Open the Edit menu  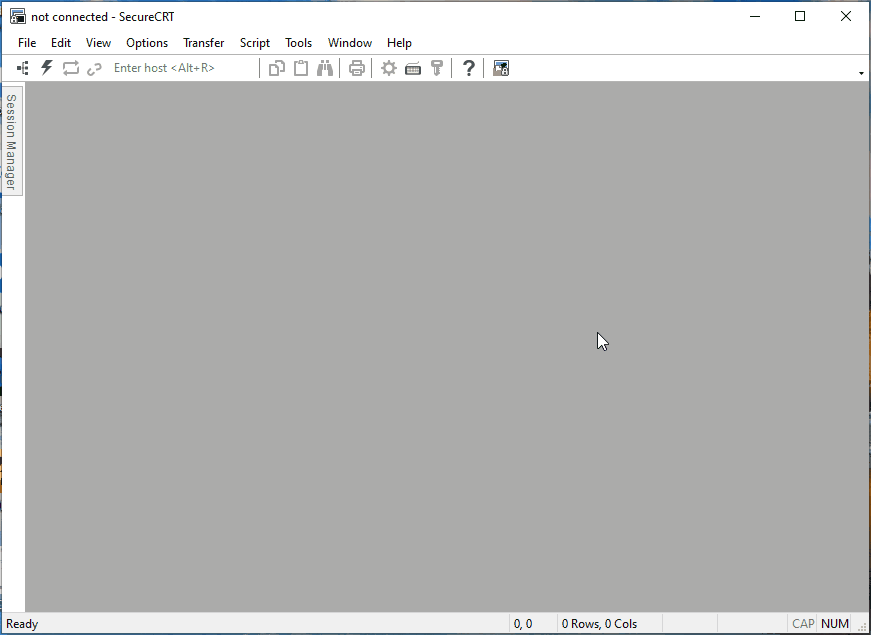[61, 43]
